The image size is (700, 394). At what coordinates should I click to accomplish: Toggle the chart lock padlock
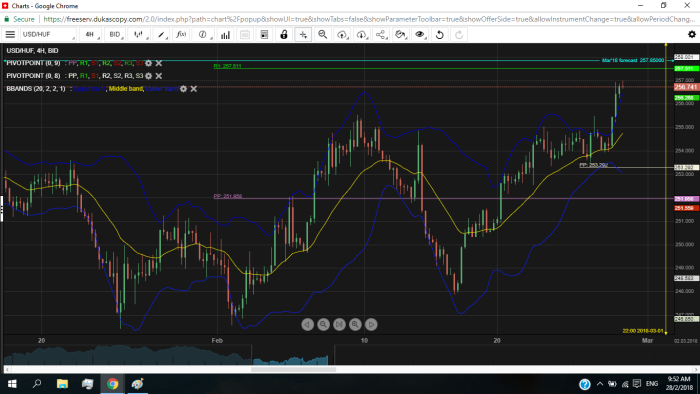283,34
